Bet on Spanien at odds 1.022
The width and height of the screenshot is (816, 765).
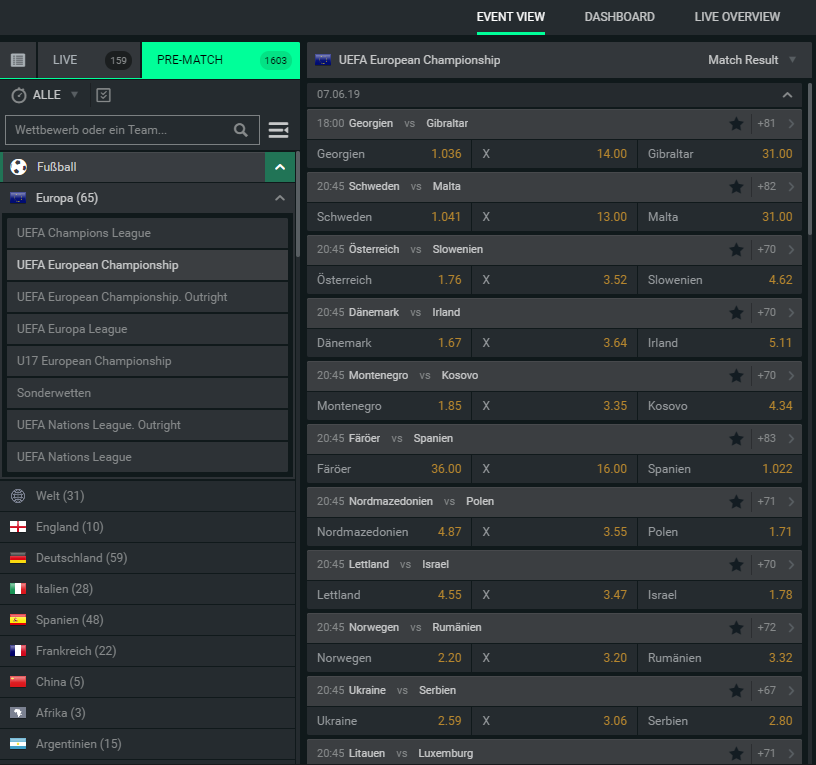[720, 469]
